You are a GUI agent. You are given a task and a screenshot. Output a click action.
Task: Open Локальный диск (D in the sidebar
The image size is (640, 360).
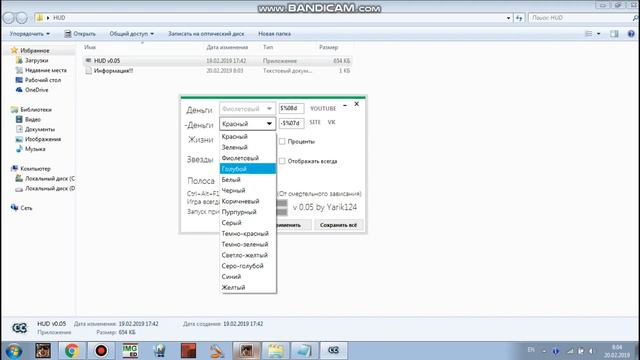[49, 189]
